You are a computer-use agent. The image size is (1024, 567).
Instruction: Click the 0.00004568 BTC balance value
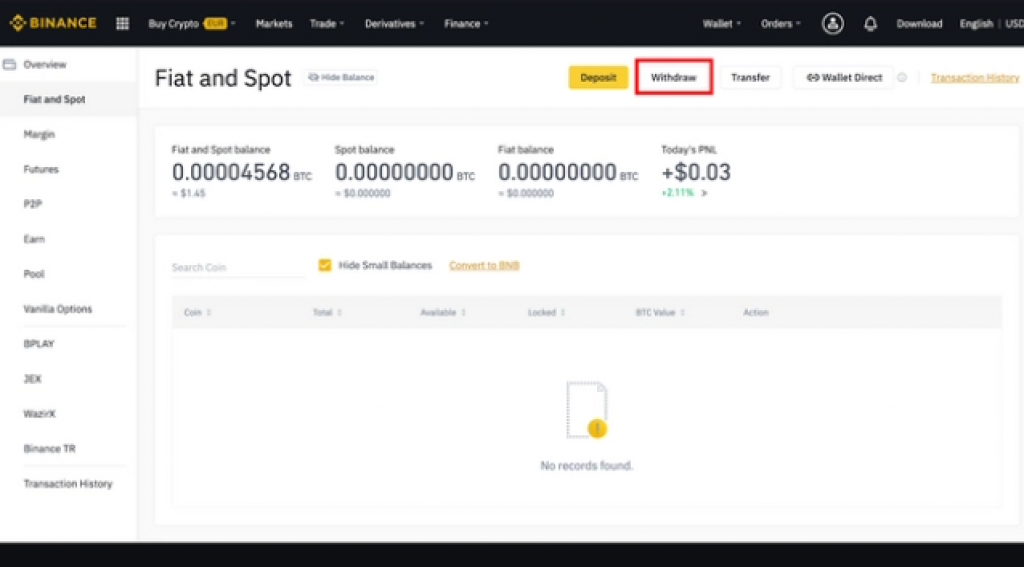[x=242, y=172]
